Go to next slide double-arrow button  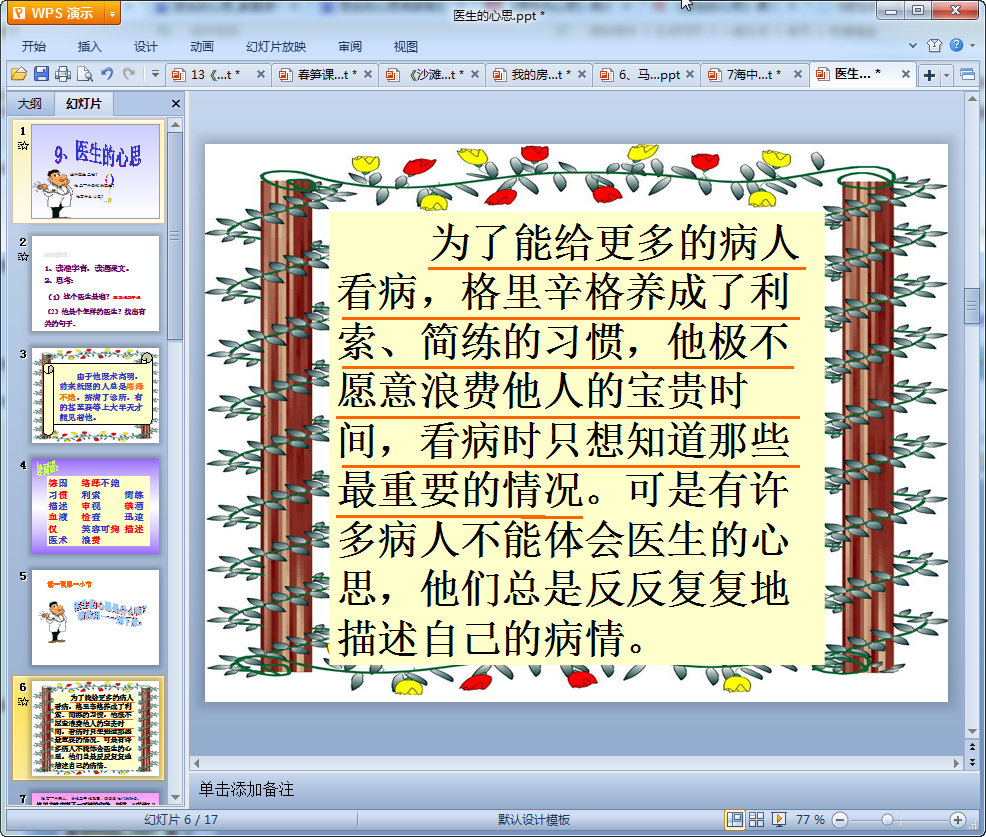pyautogui.click(x=973, y=762)
